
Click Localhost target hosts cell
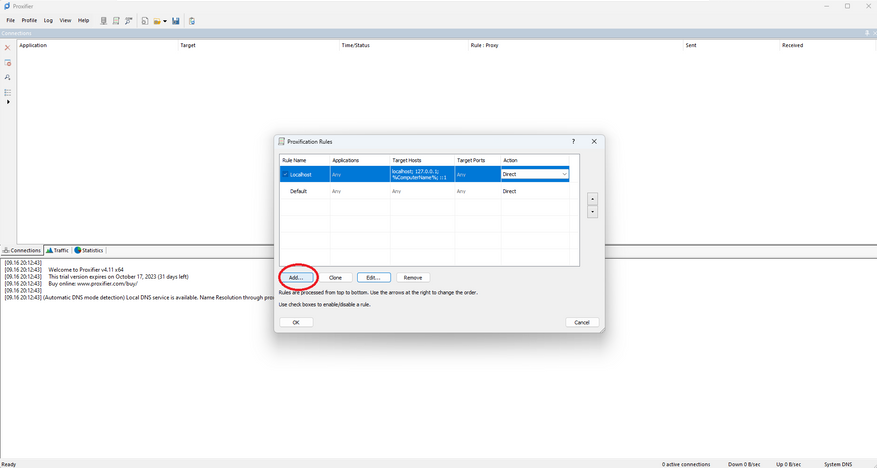coord(422,174)
